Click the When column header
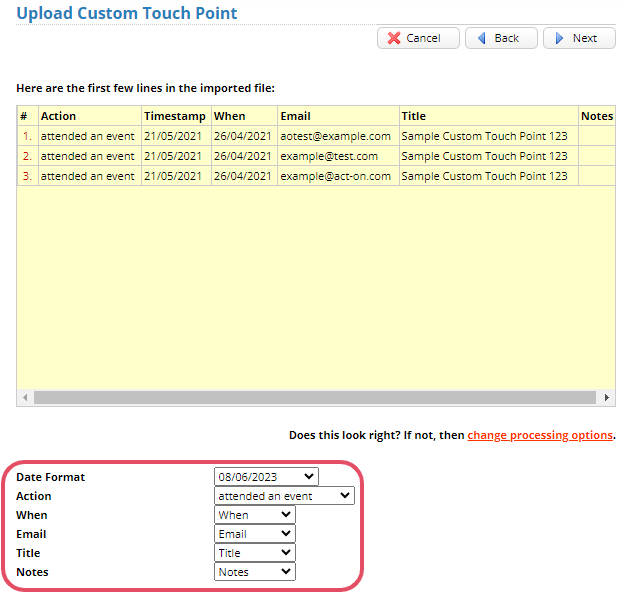Viewport: 620px width, 595px height. [244, 116]
